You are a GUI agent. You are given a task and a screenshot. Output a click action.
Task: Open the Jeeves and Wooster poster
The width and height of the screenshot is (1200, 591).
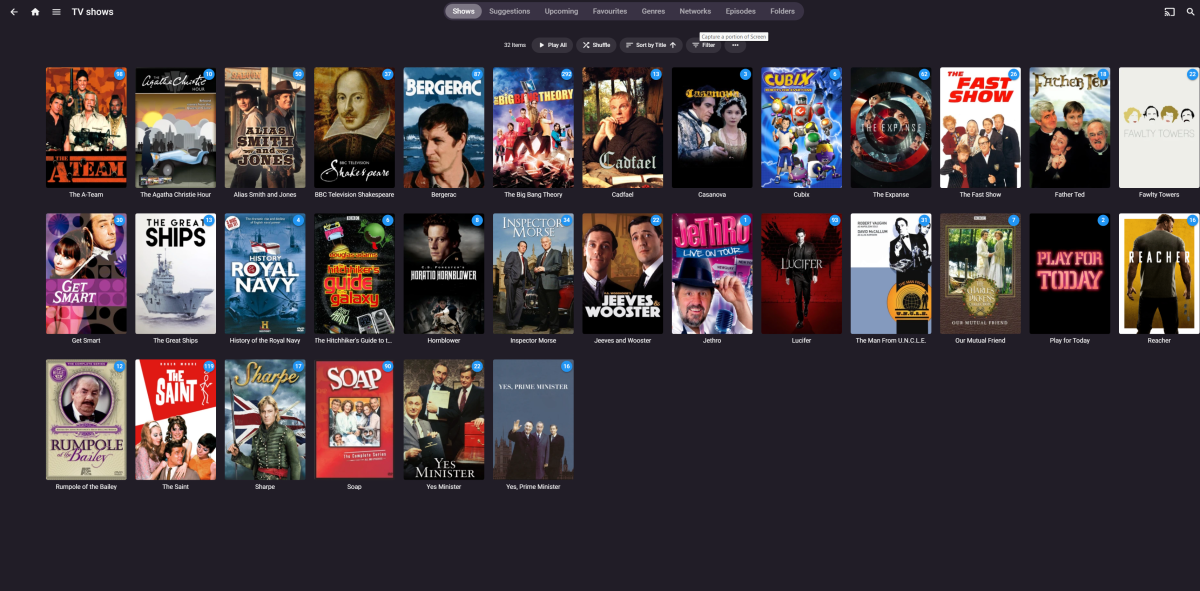click(x=623, y=273)
